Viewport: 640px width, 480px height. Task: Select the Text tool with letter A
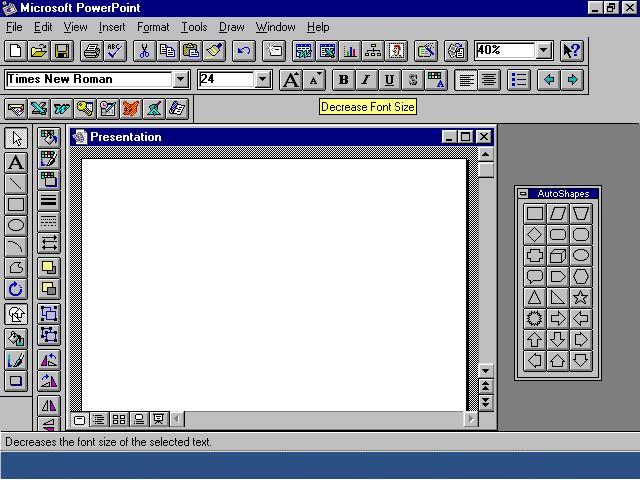[x=16, y=162]
